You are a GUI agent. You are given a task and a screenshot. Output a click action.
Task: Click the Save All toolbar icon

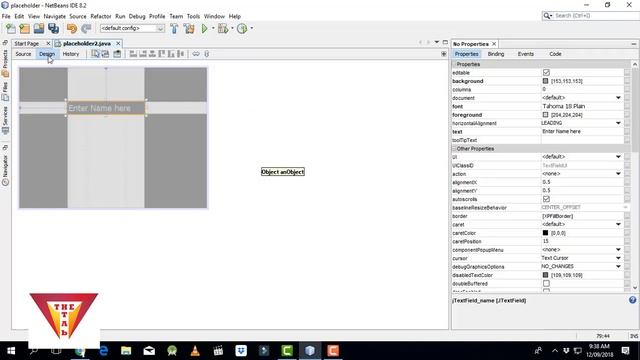[x=53, y=29]
